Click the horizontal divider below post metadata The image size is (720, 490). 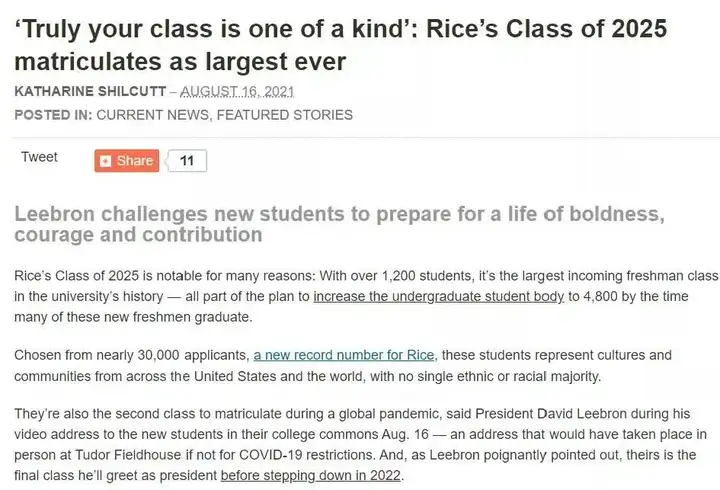pyautogui.click(x=366, y=137)
